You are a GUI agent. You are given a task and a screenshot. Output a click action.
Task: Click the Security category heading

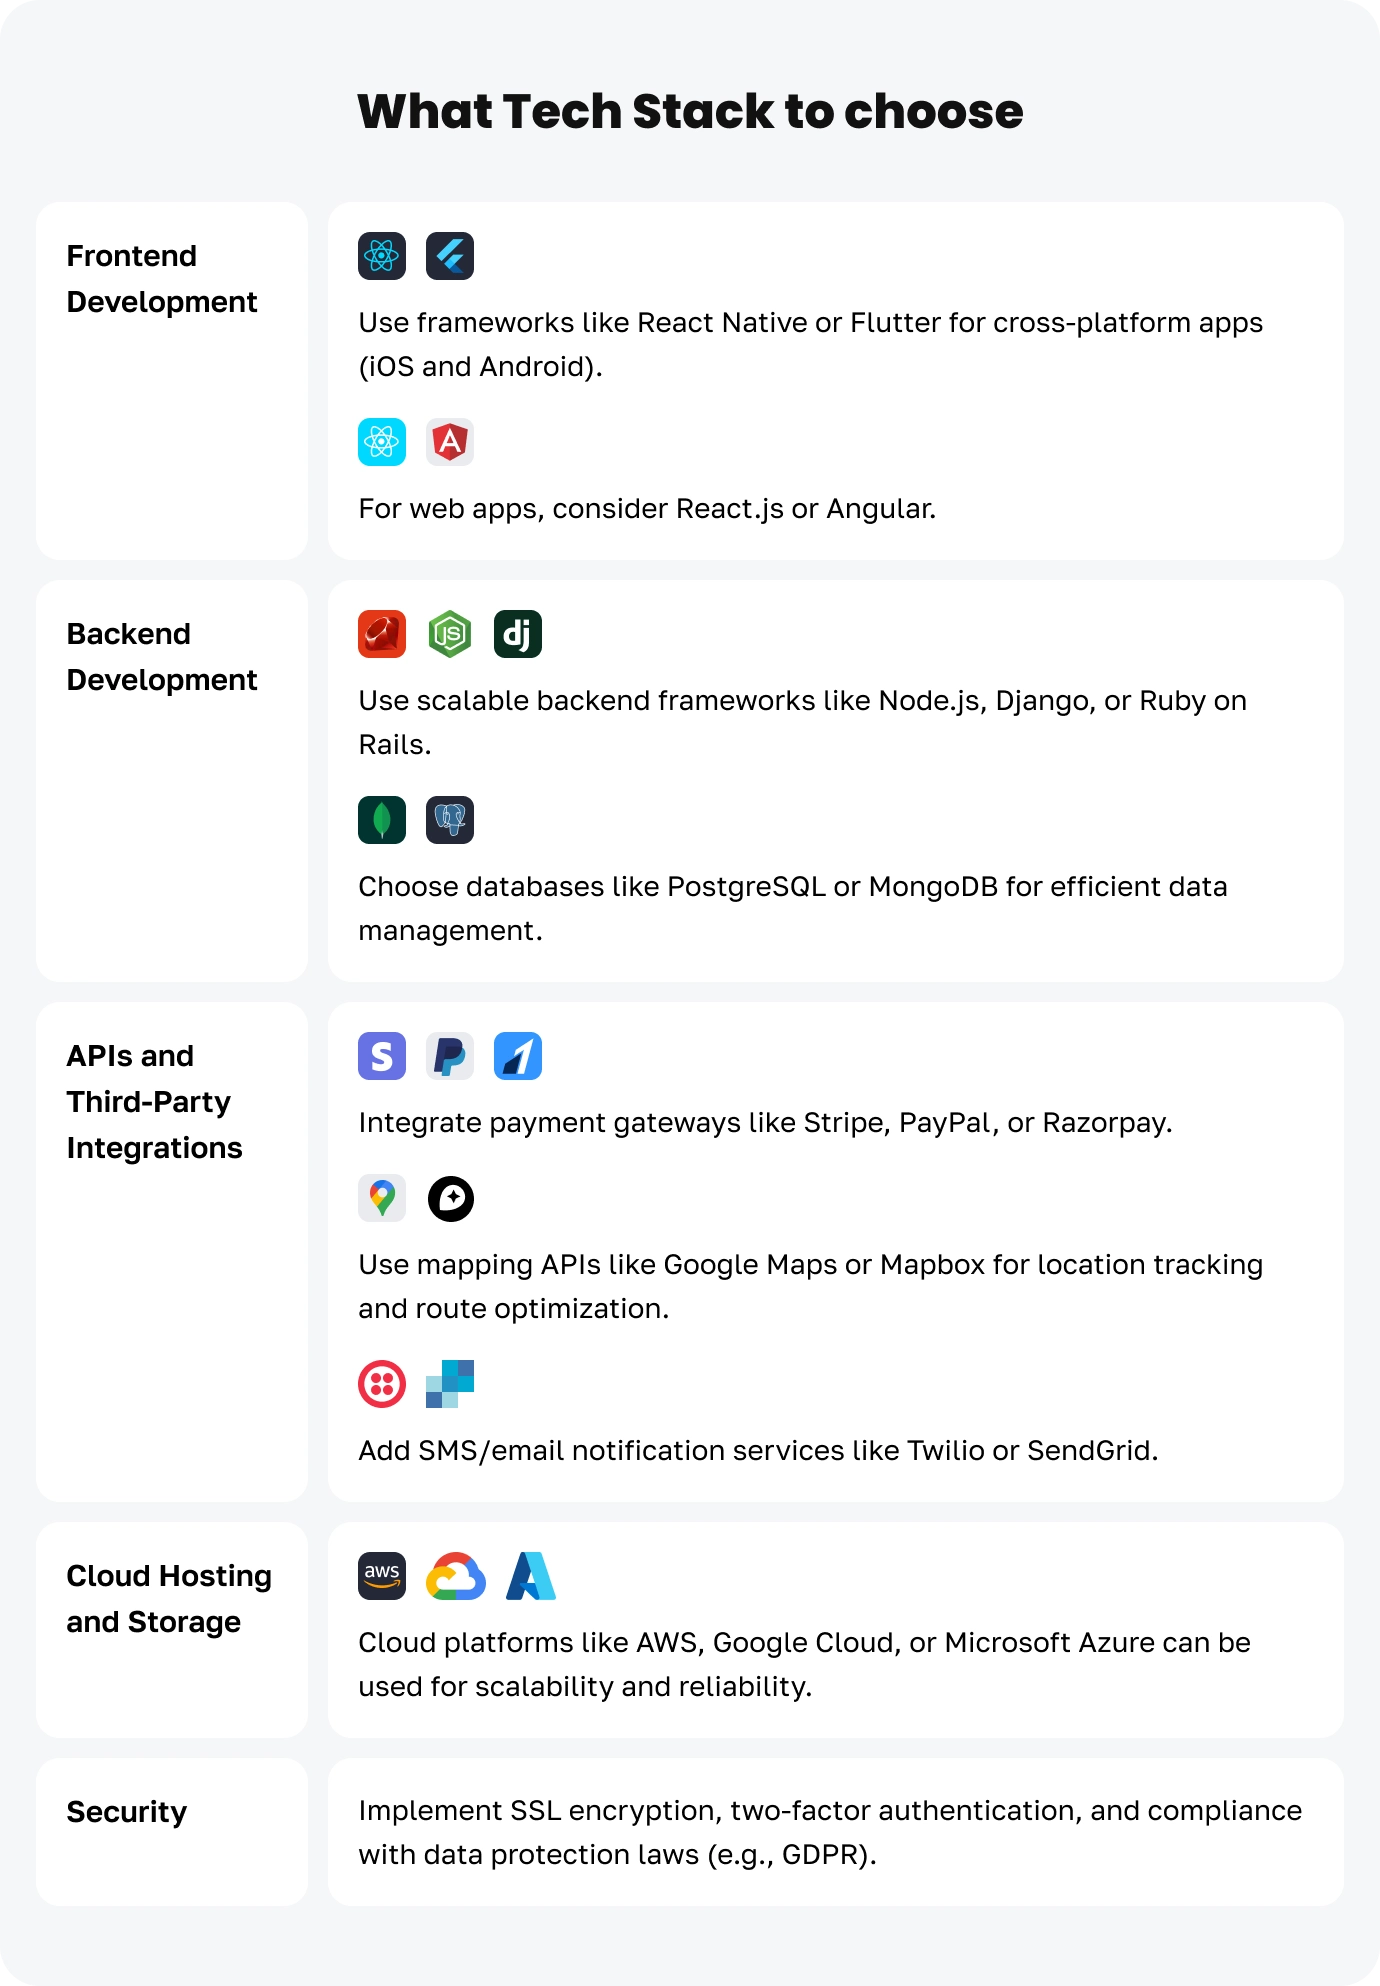point(127,1812)
